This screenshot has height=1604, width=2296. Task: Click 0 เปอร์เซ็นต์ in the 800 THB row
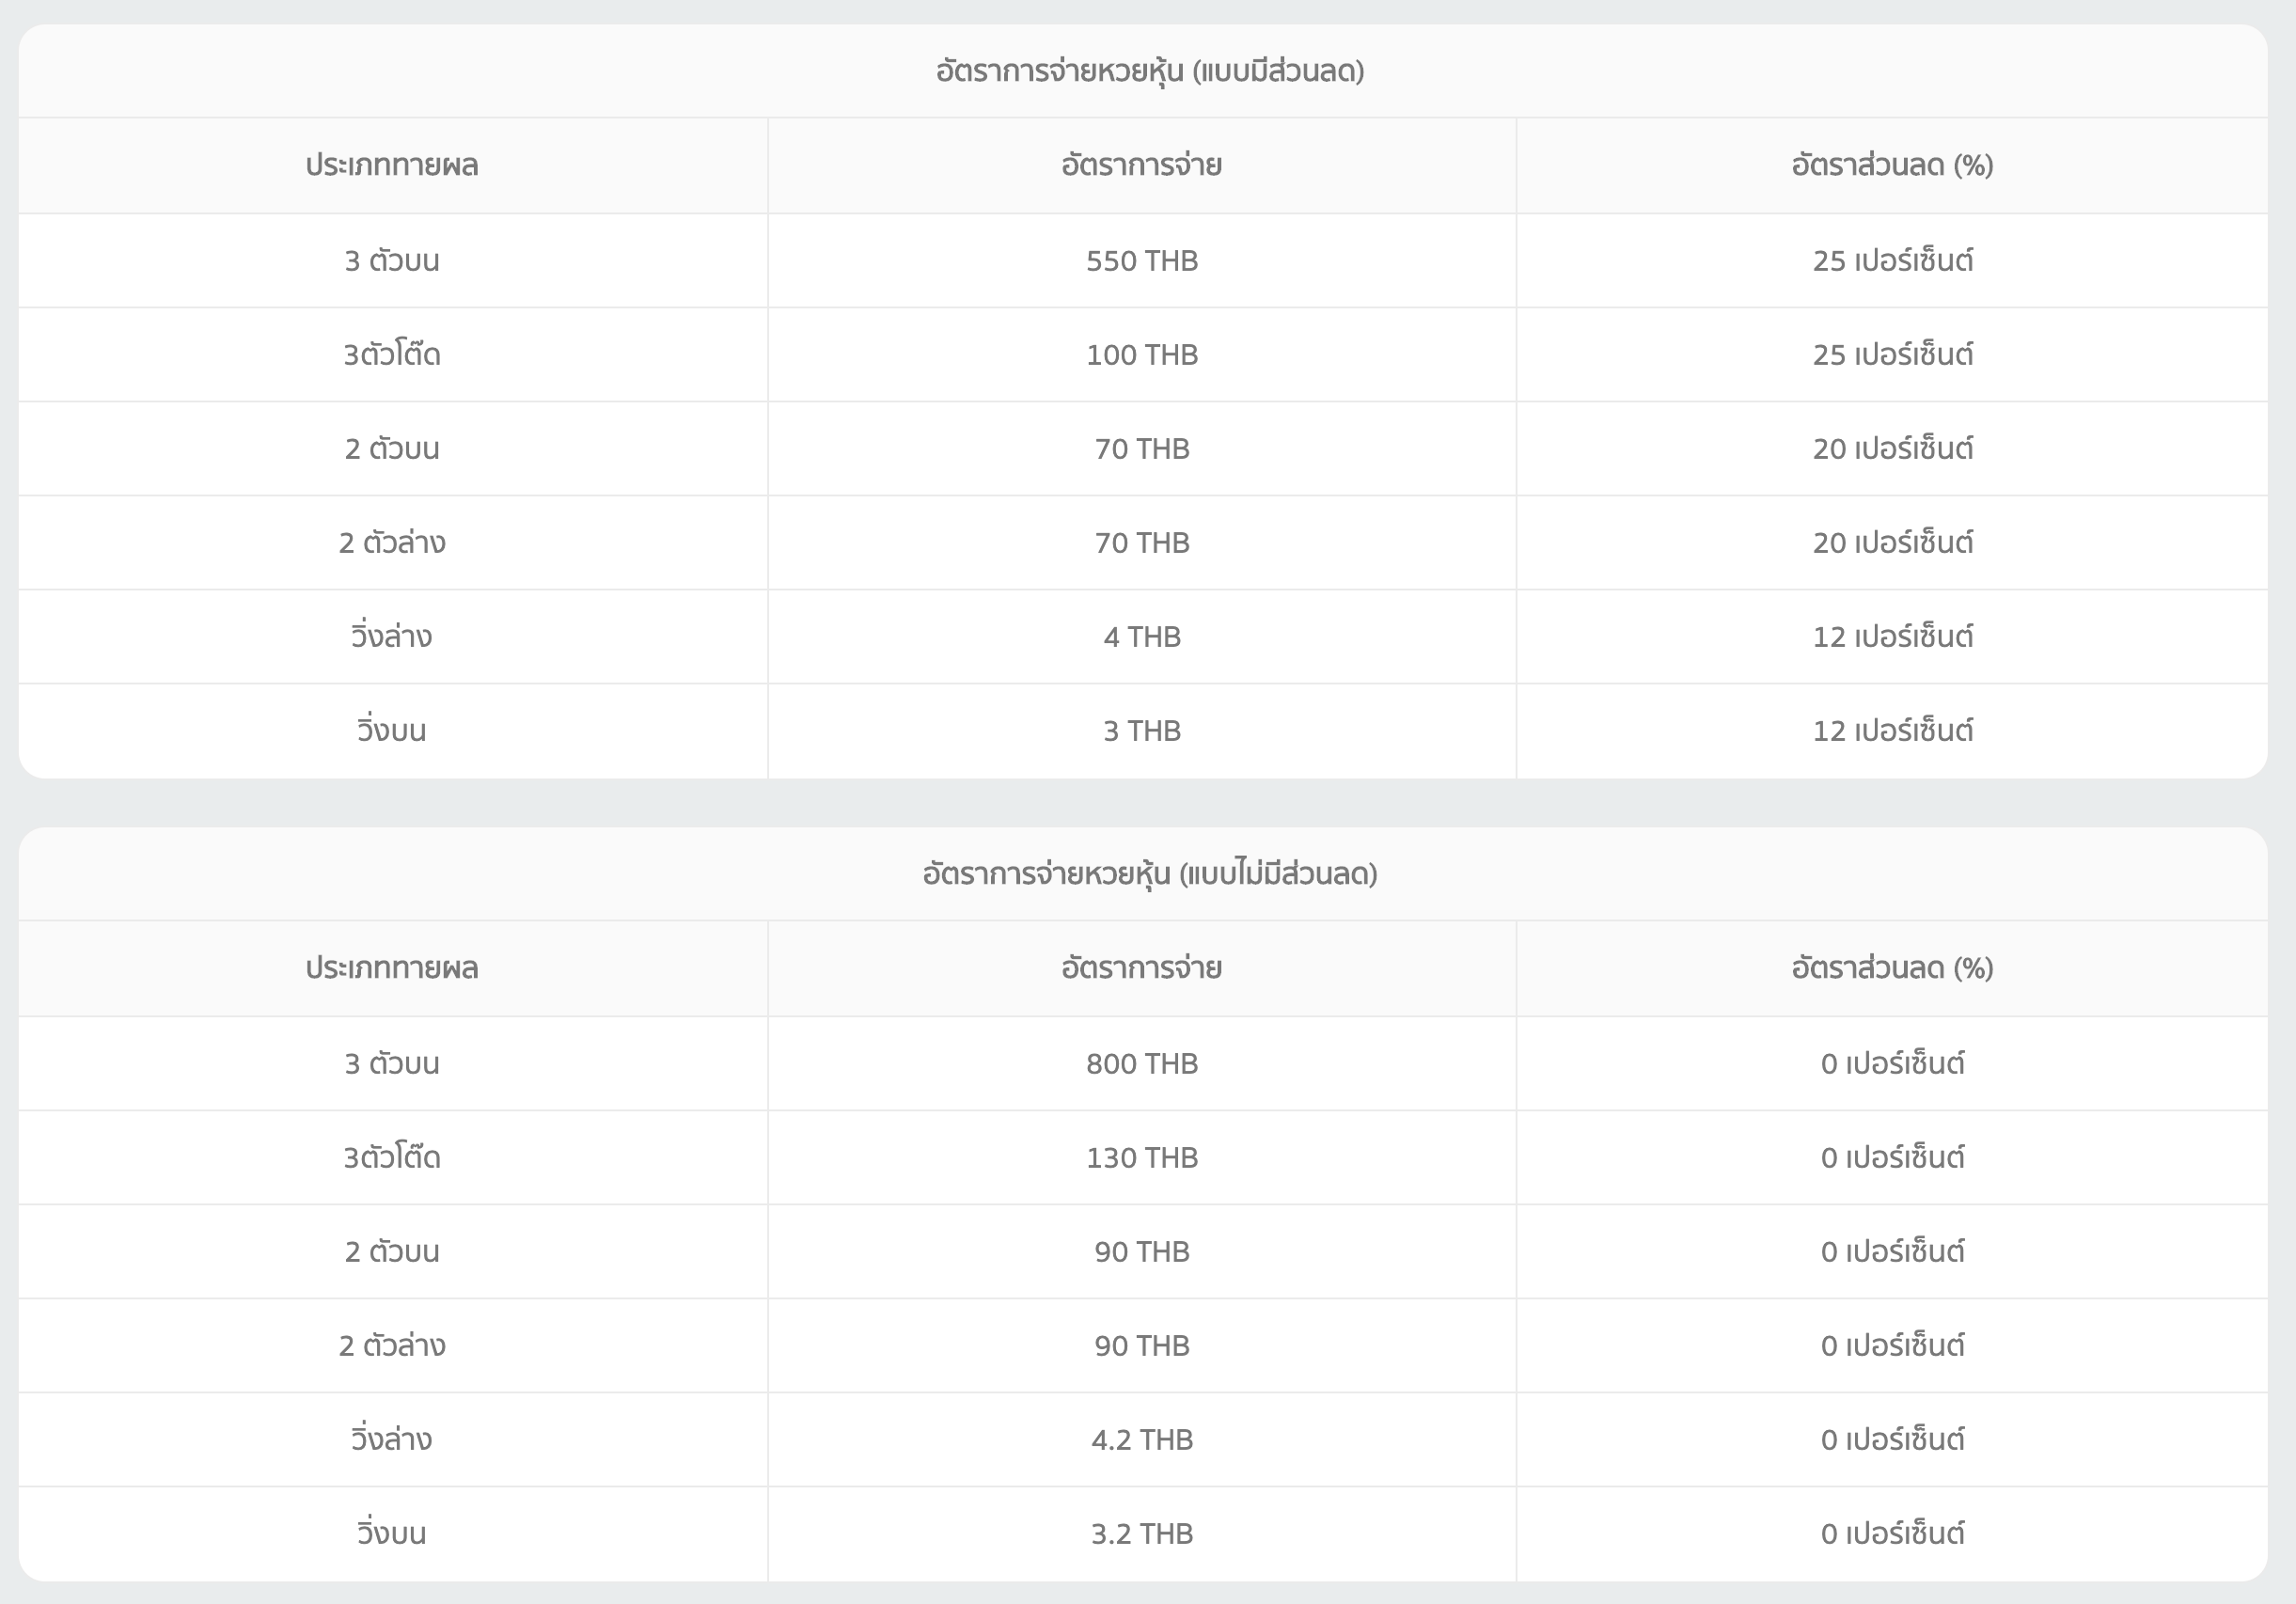click(1892, 1064)
